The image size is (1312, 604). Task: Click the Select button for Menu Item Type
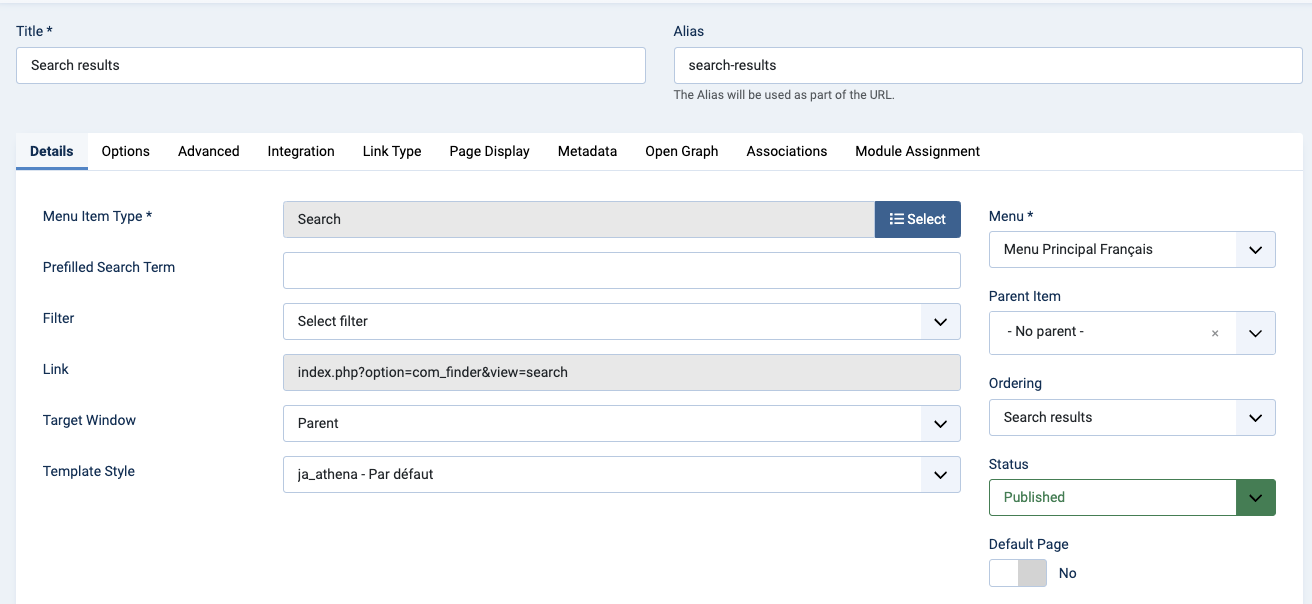point(917,219)
